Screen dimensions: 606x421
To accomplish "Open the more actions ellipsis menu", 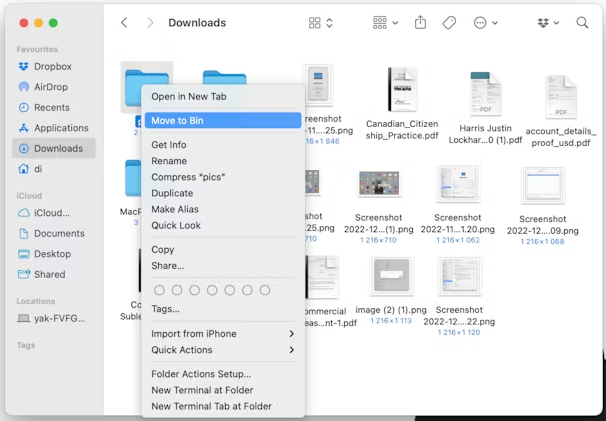I will point(485,22).
